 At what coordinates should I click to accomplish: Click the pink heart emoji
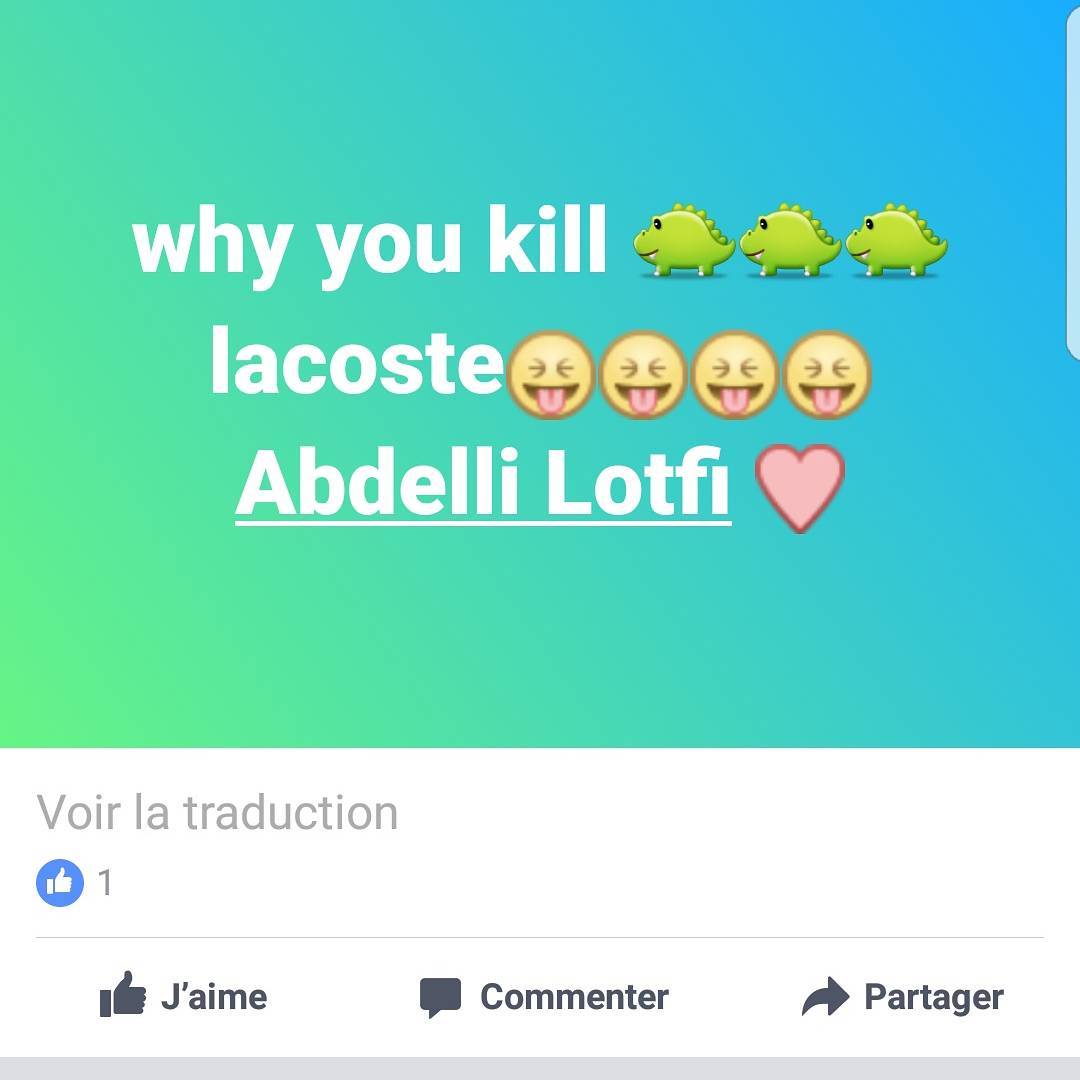799,488
